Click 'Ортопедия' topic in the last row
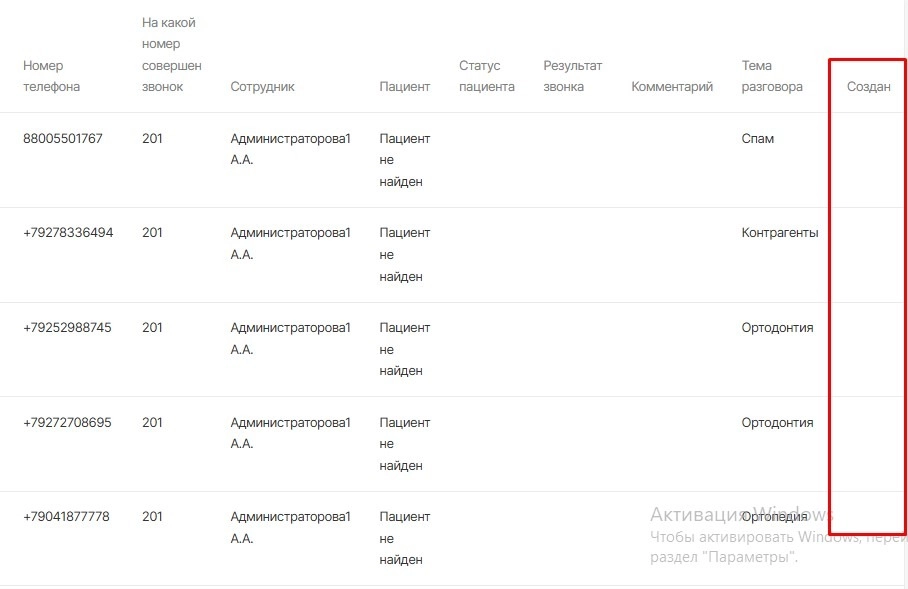This screenshot has height=589, width=908. [775, 517]
